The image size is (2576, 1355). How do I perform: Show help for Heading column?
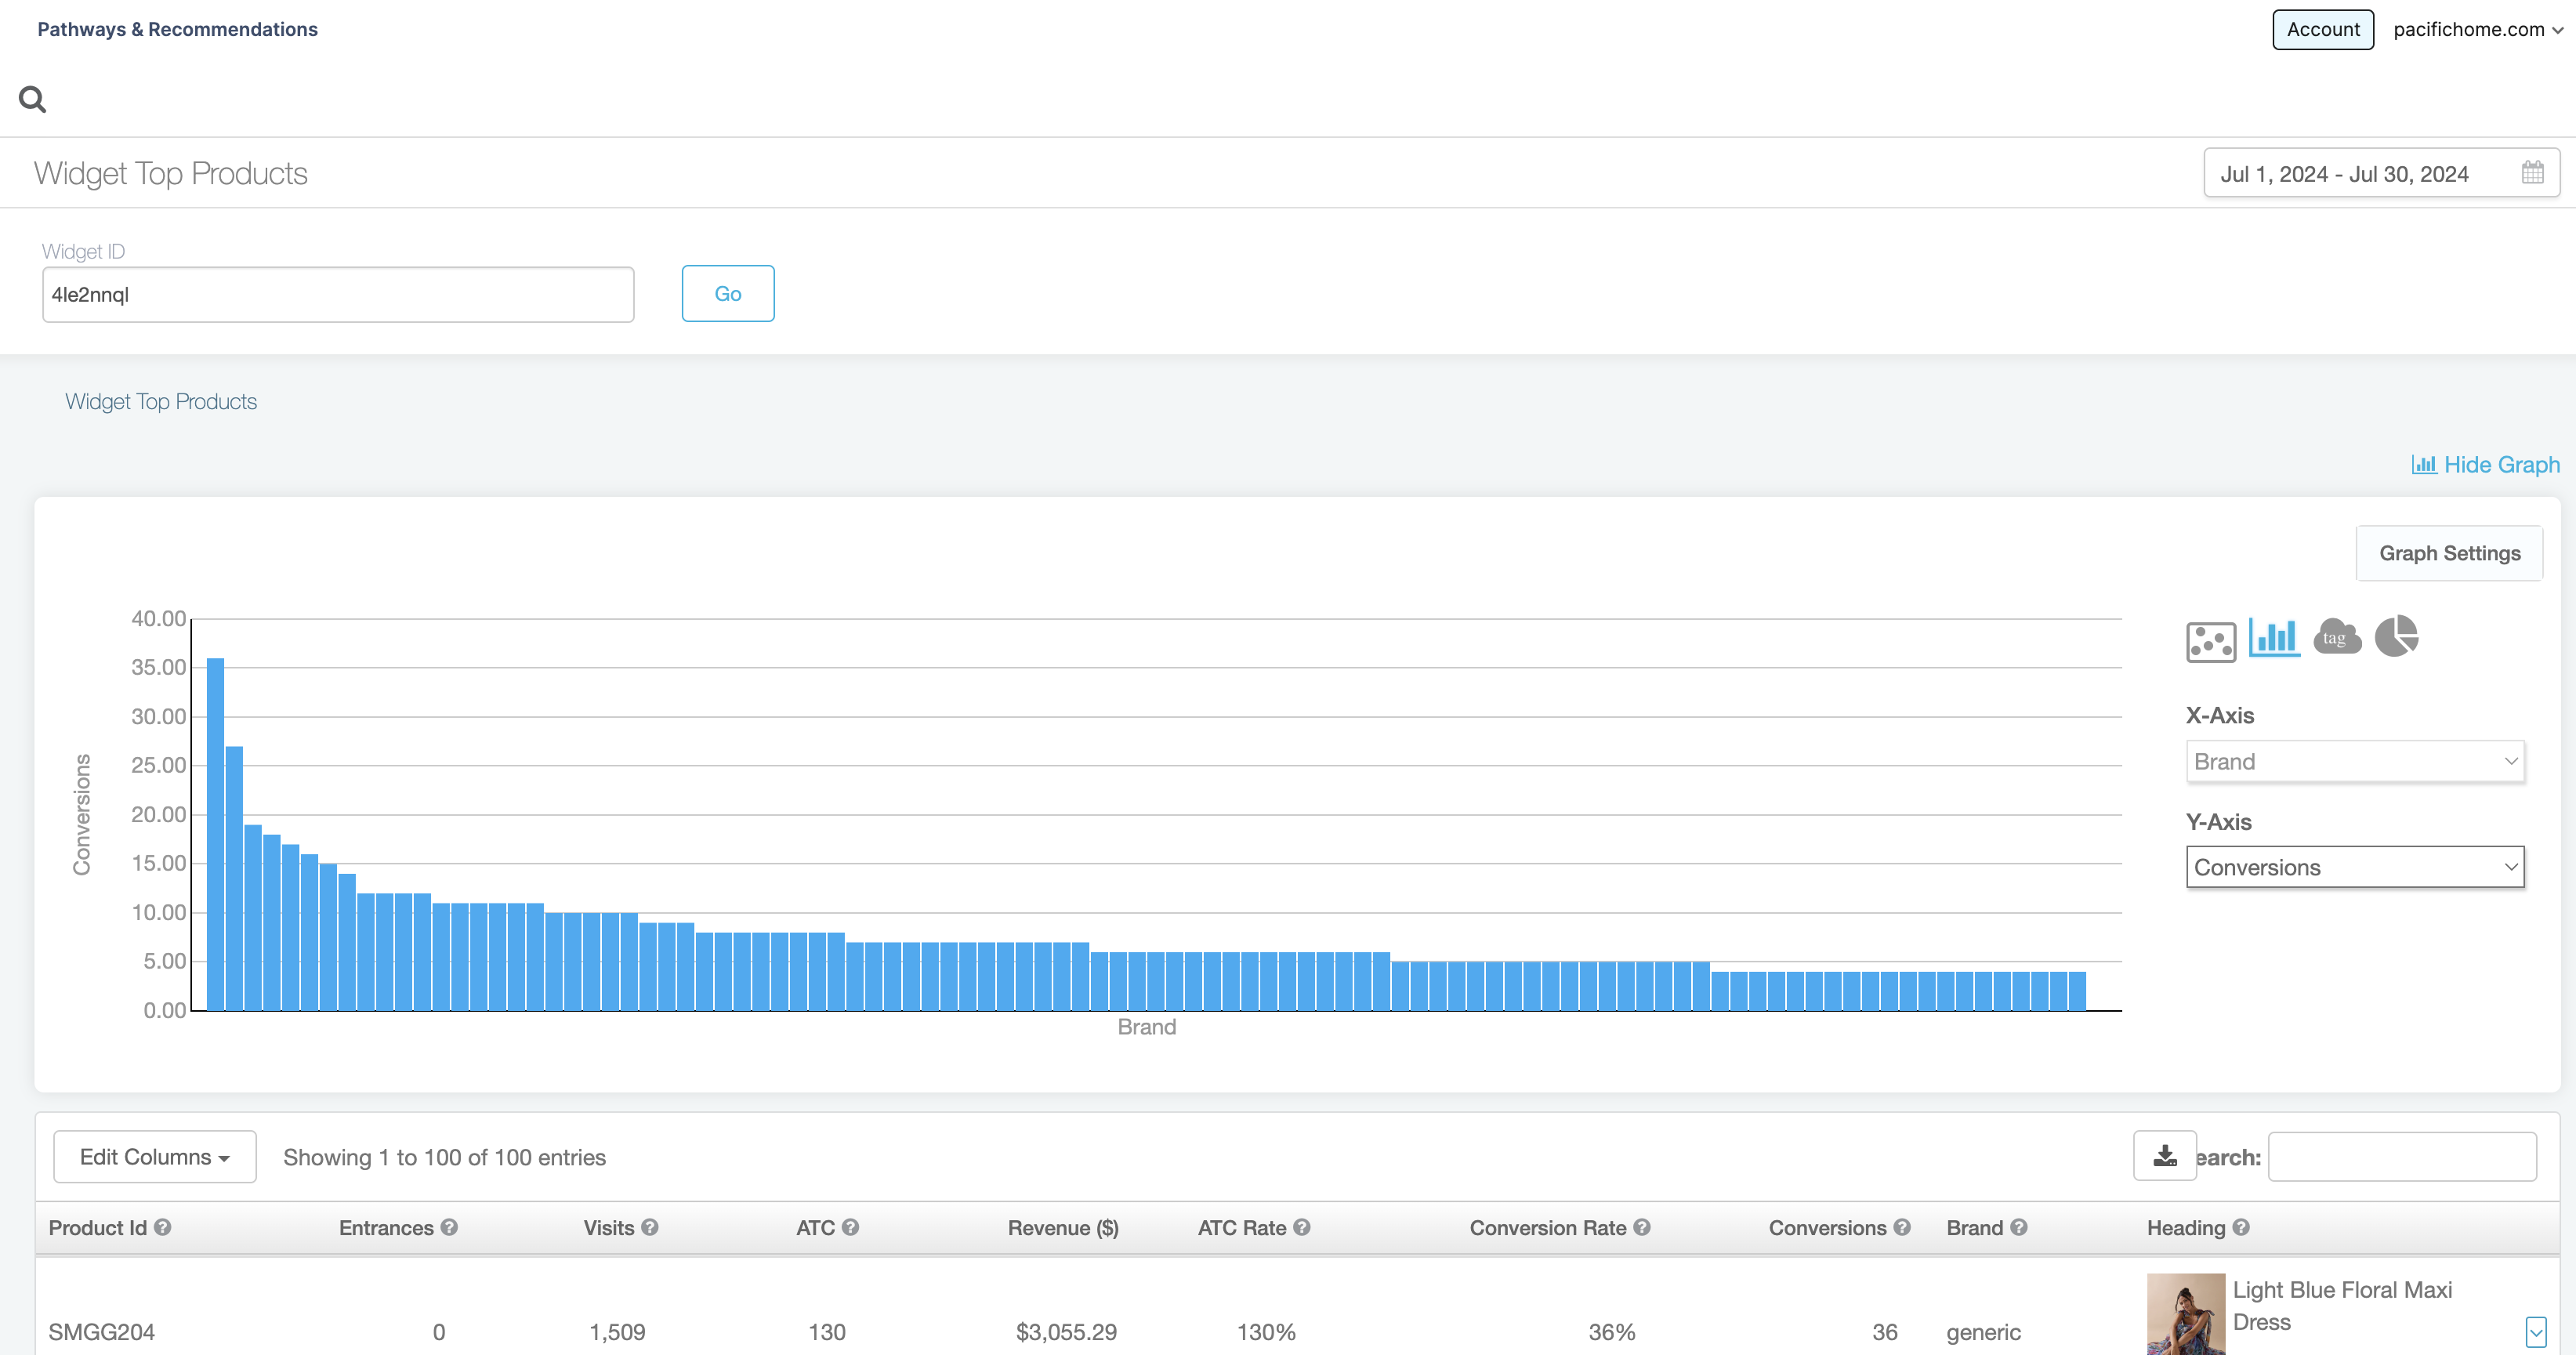click(x=2241, y=1227)
